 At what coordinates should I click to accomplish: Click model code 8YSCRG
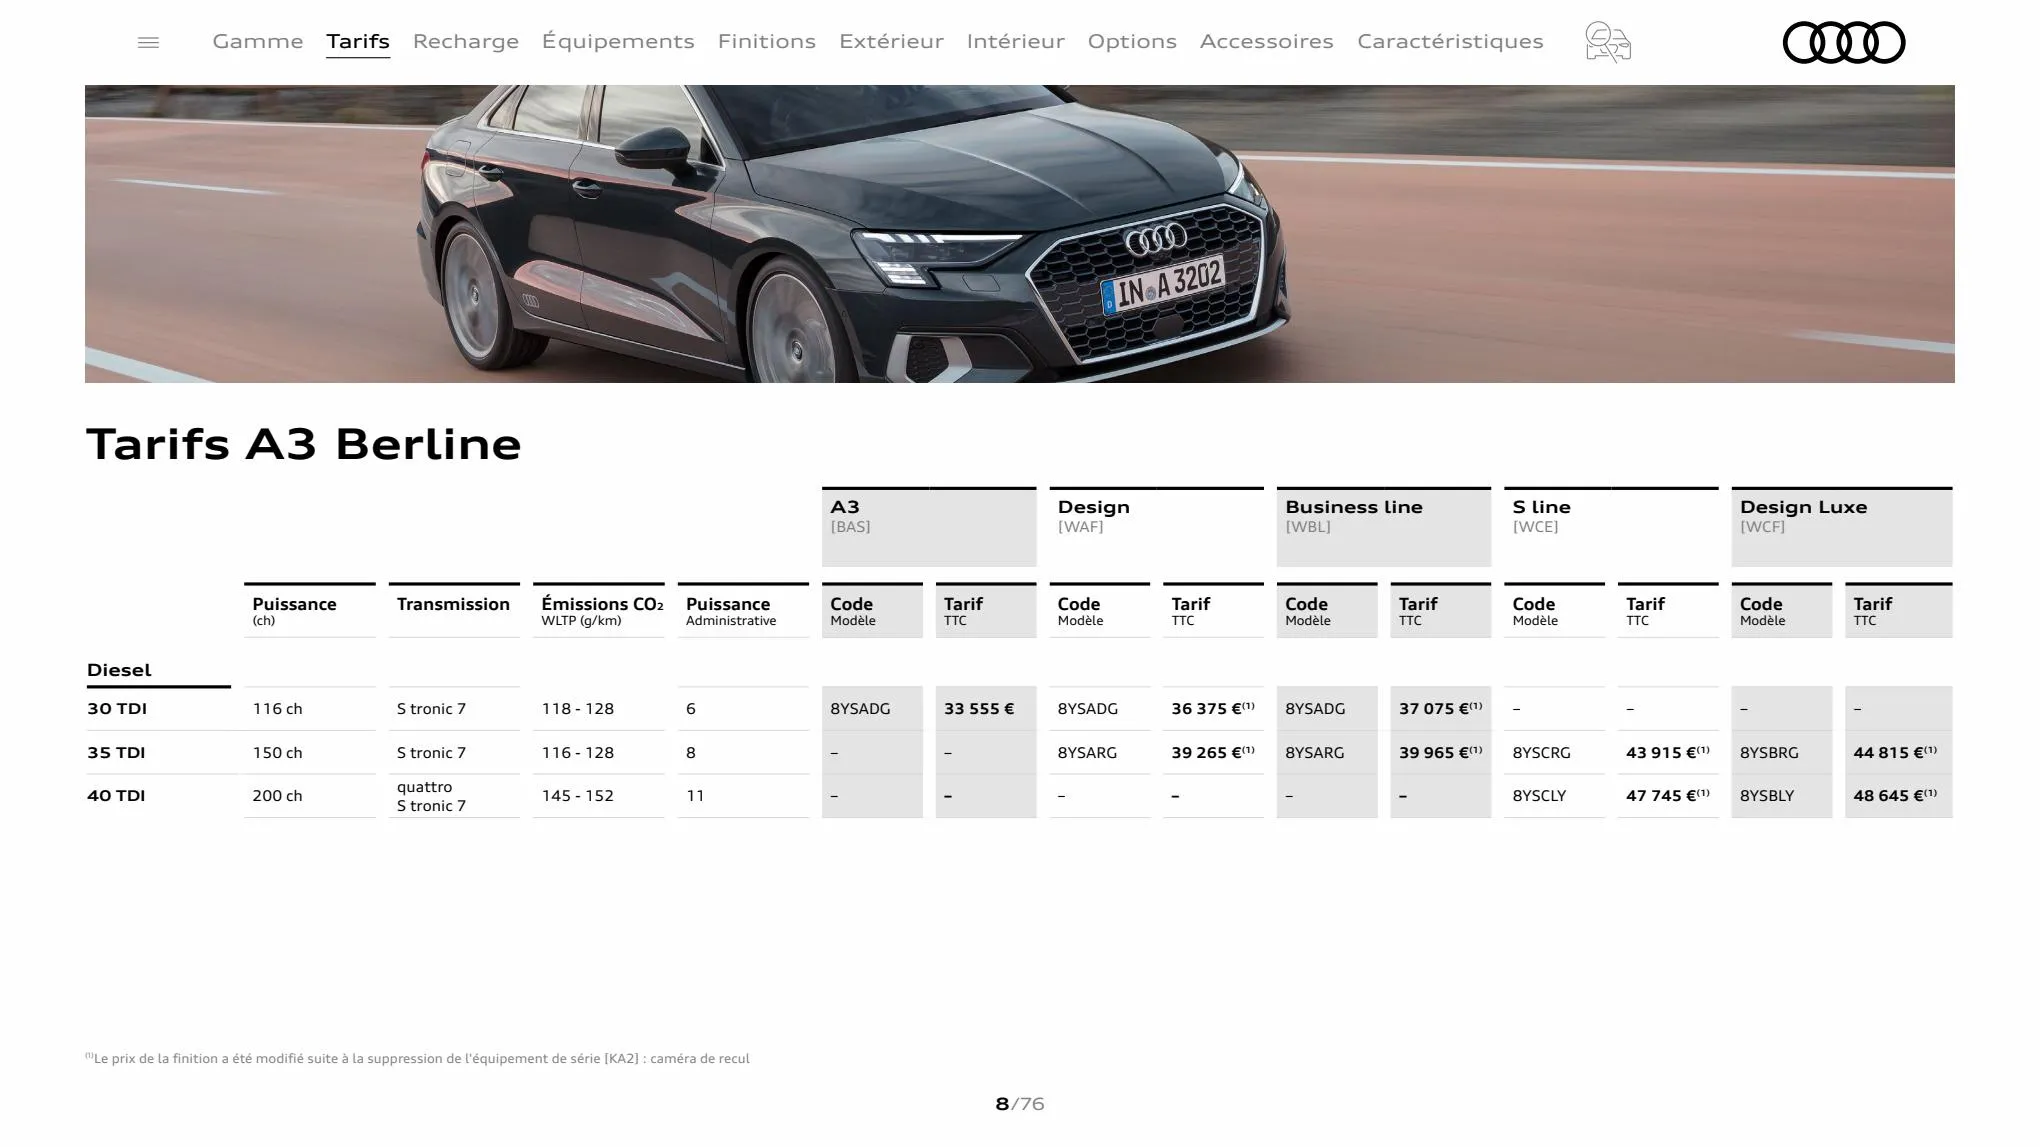[1541, 753]
